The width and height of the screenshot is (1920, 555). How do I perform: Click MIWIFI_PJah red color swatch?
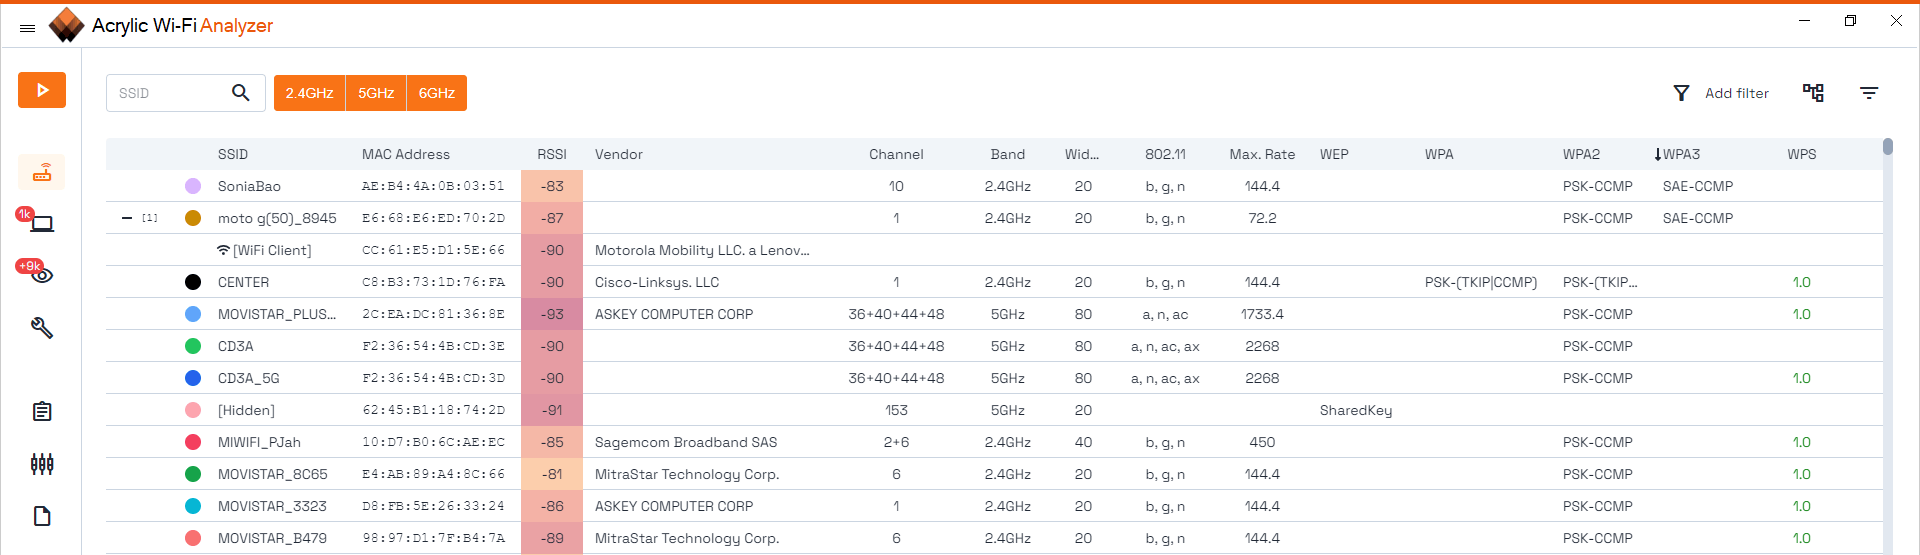(193, 442)
